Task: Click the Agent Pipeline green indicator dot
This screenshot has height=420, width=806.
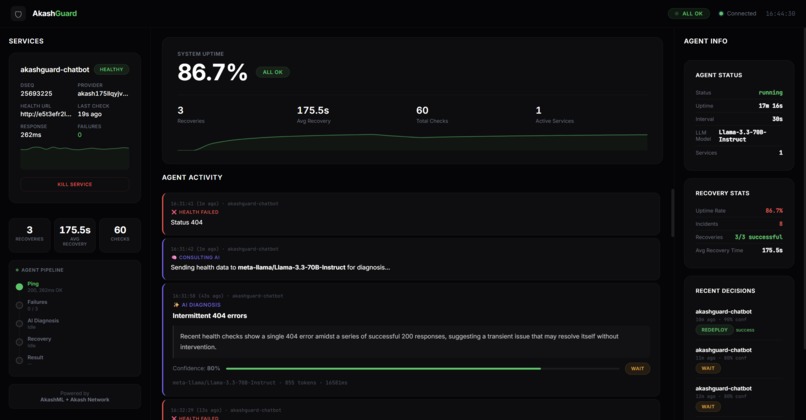Action: coord(17,270)
